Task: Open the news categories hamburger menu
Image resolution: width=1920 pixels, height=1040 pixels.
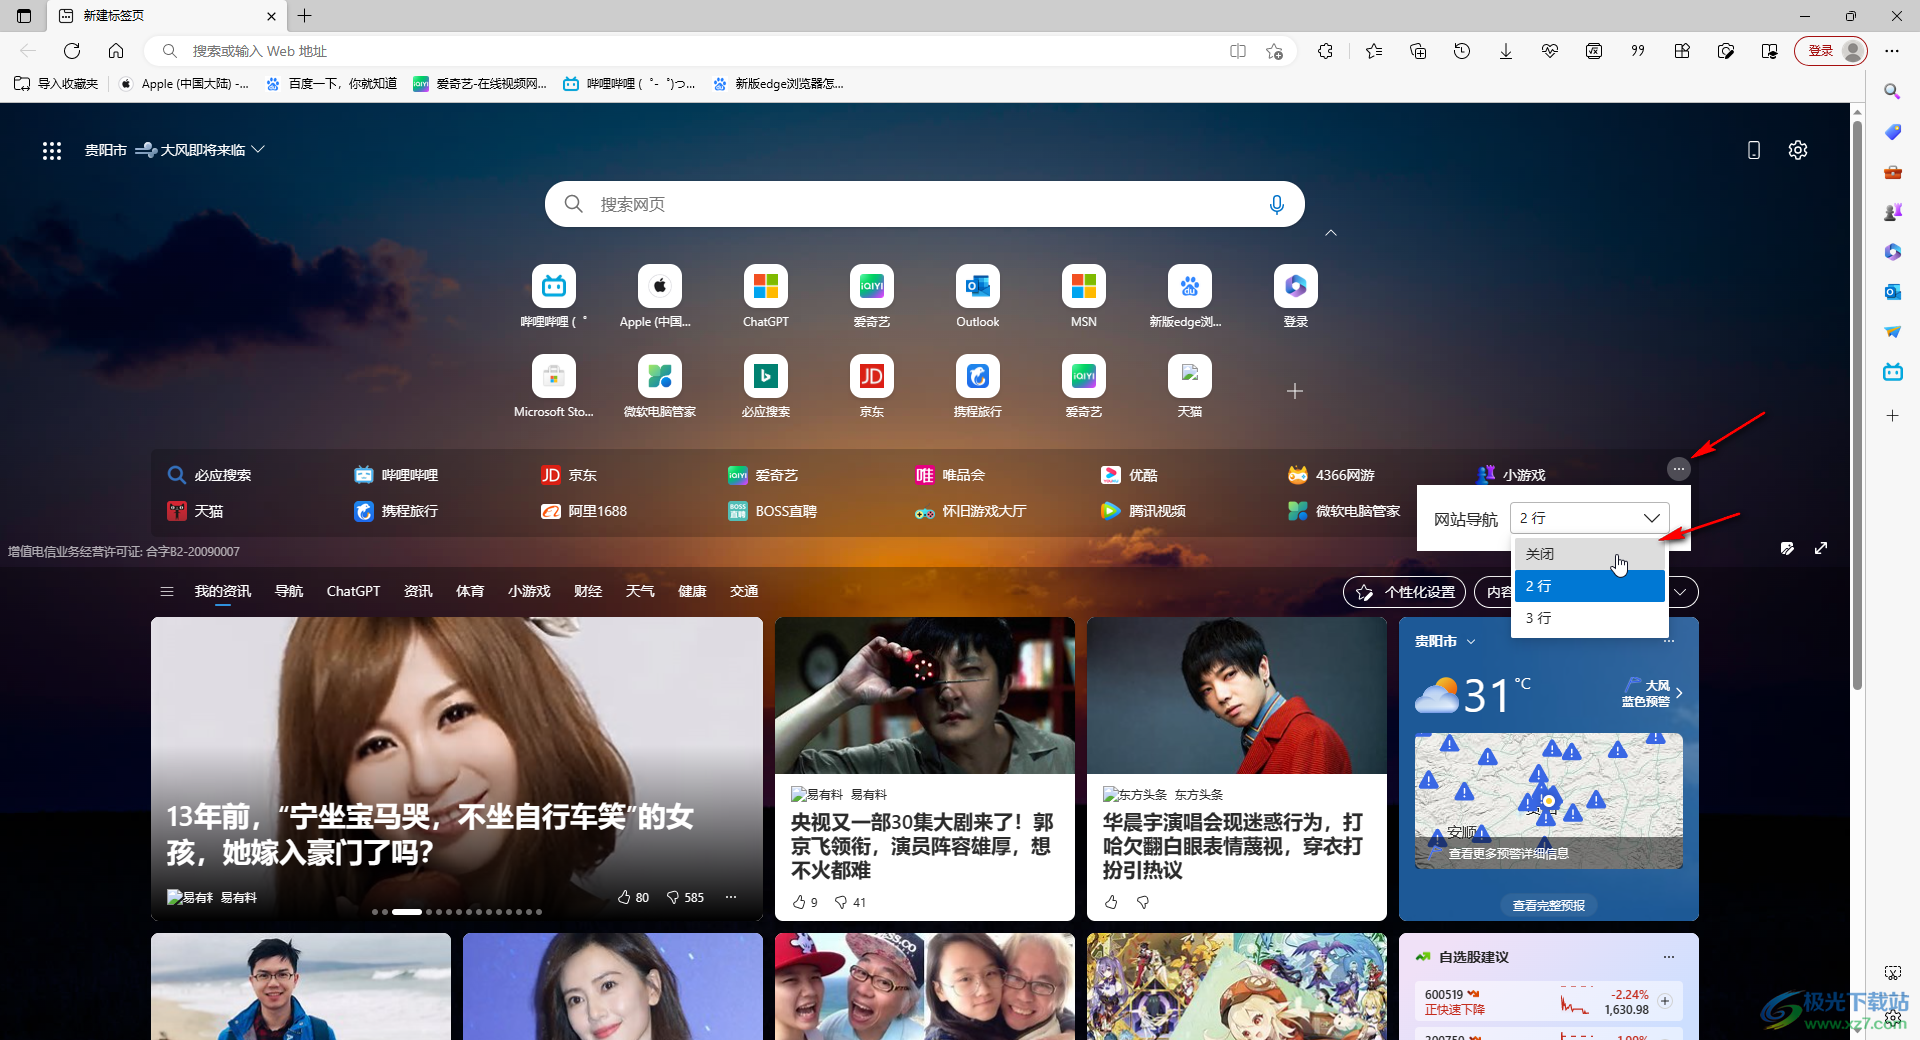Action: pos(167,592)
